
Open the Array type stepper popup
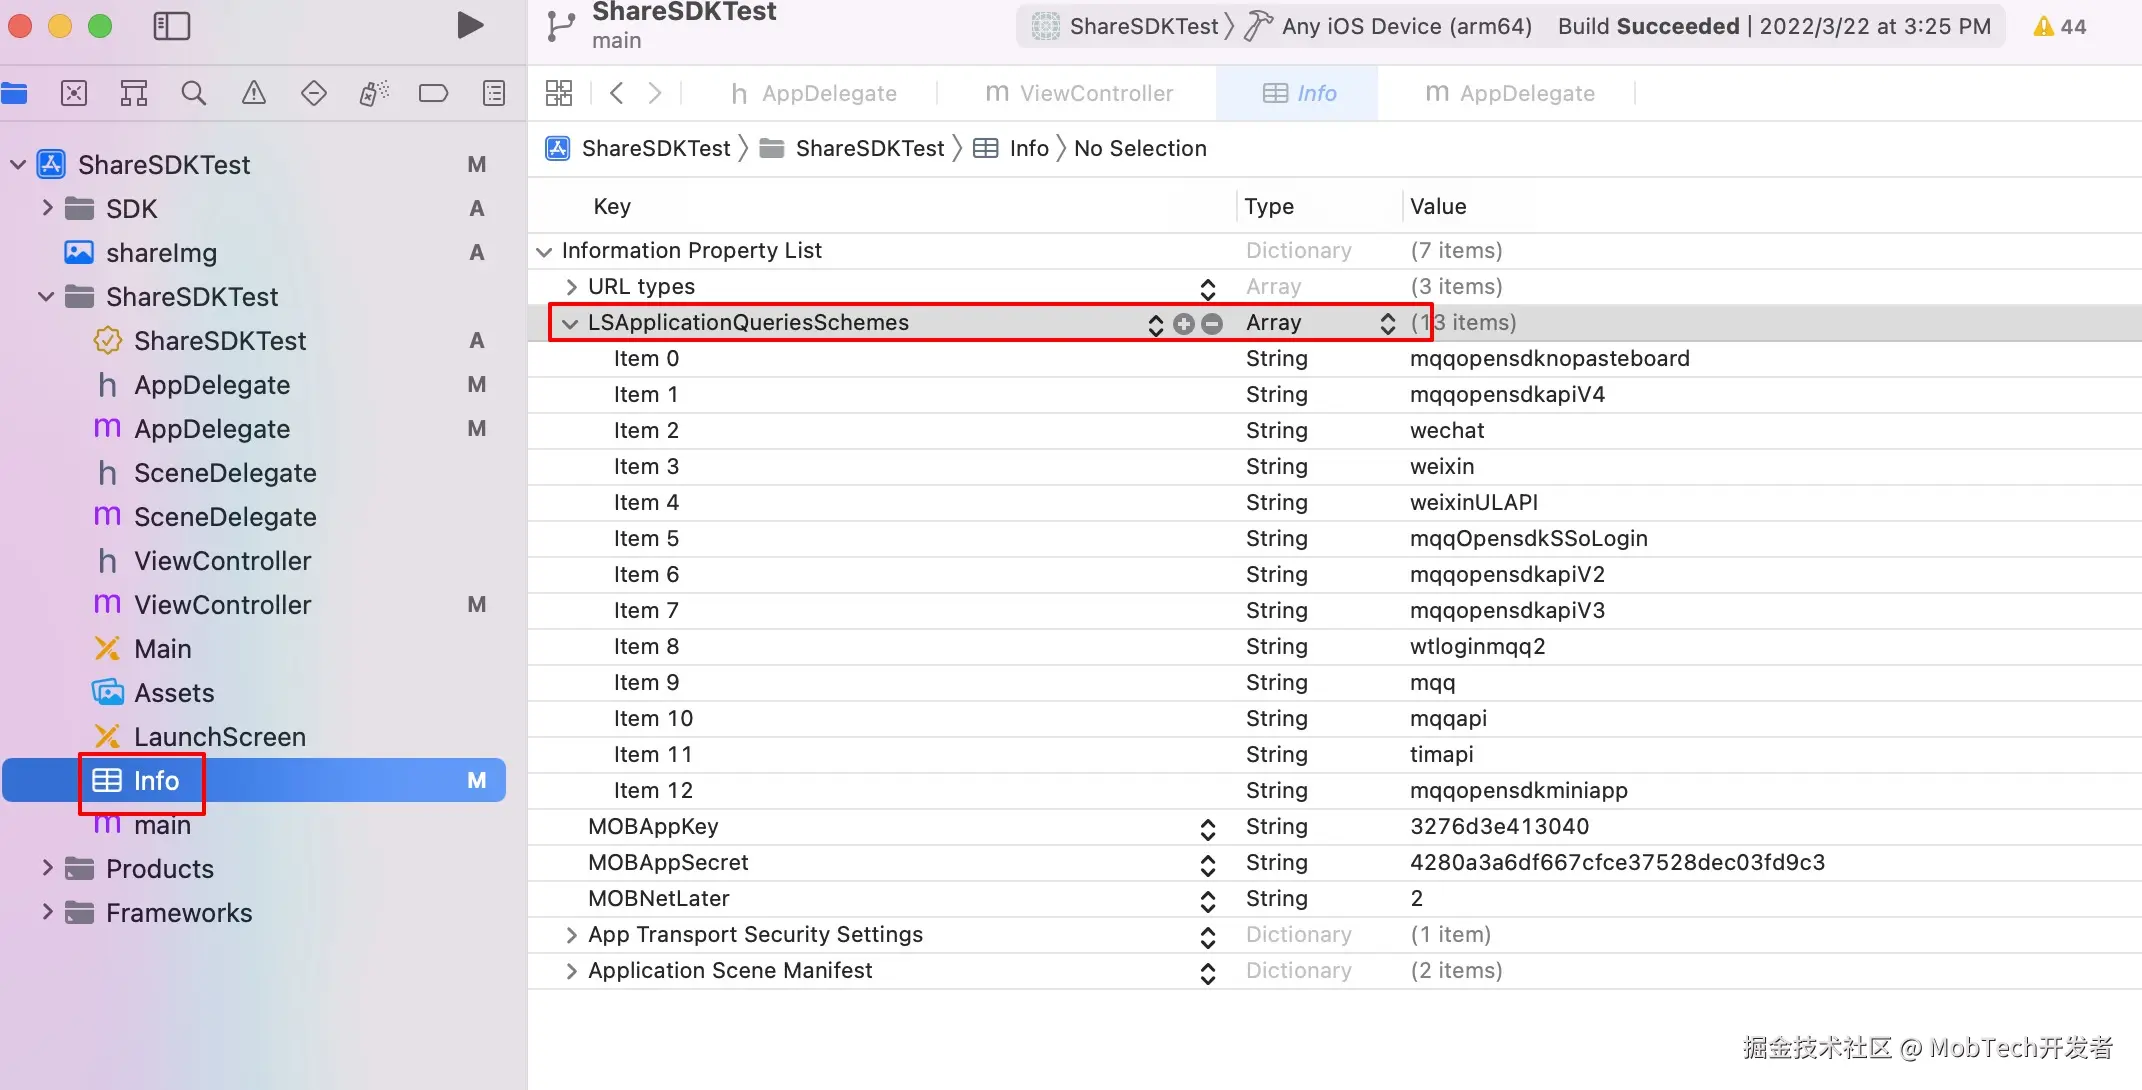(x=1387, y=323)
